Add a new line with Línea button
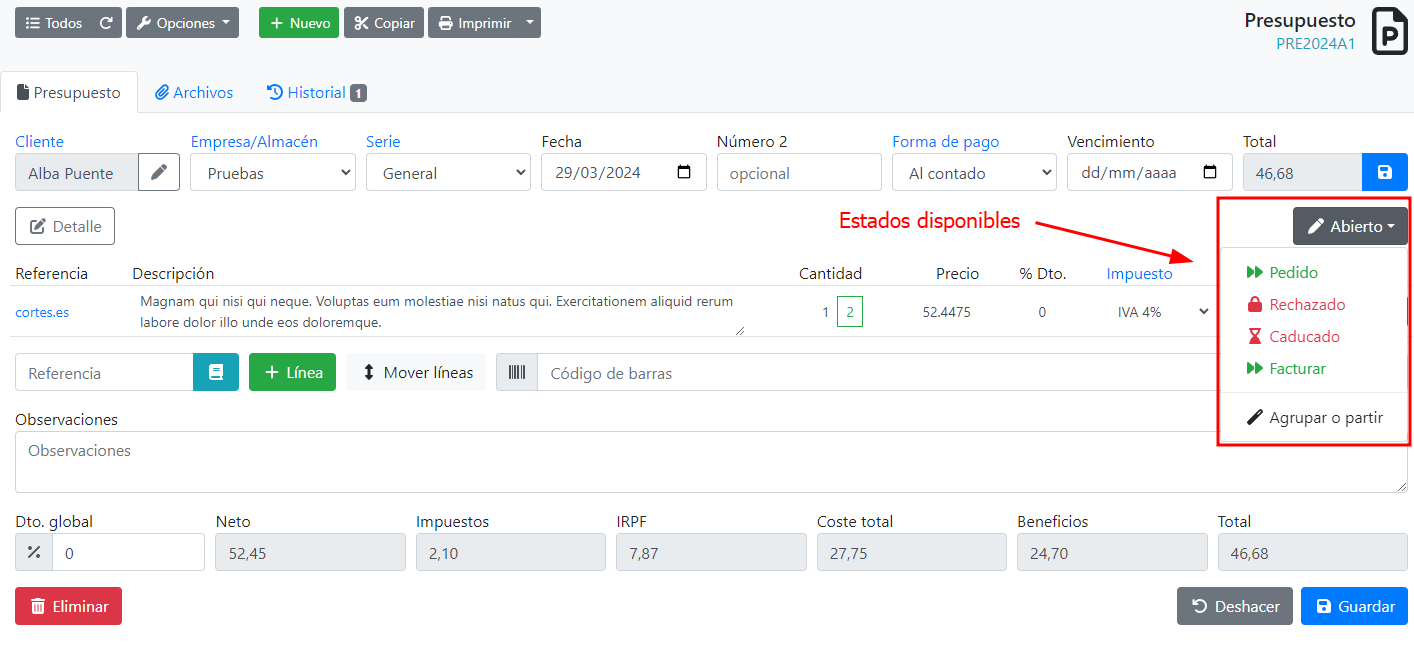The height and width of the screenshot is (665, 1414). [292, 372]
